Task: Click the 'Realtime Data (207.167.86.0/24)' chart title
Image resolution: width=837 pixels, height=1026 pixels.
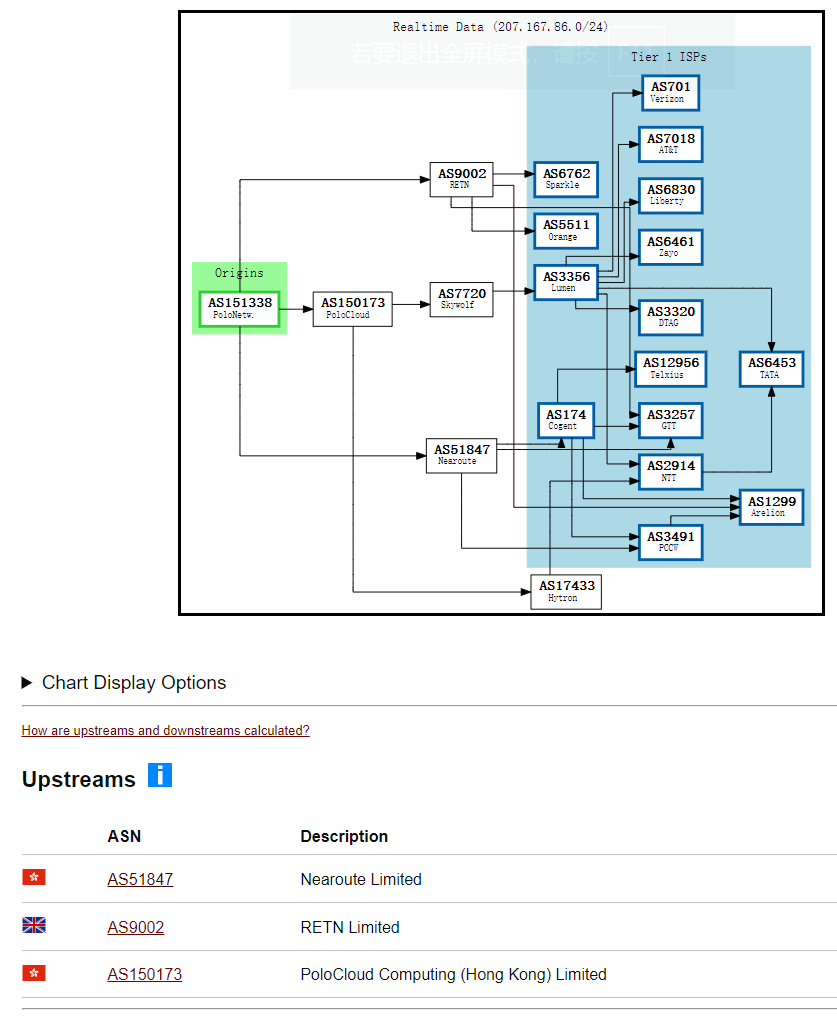Action: (501, 27)
